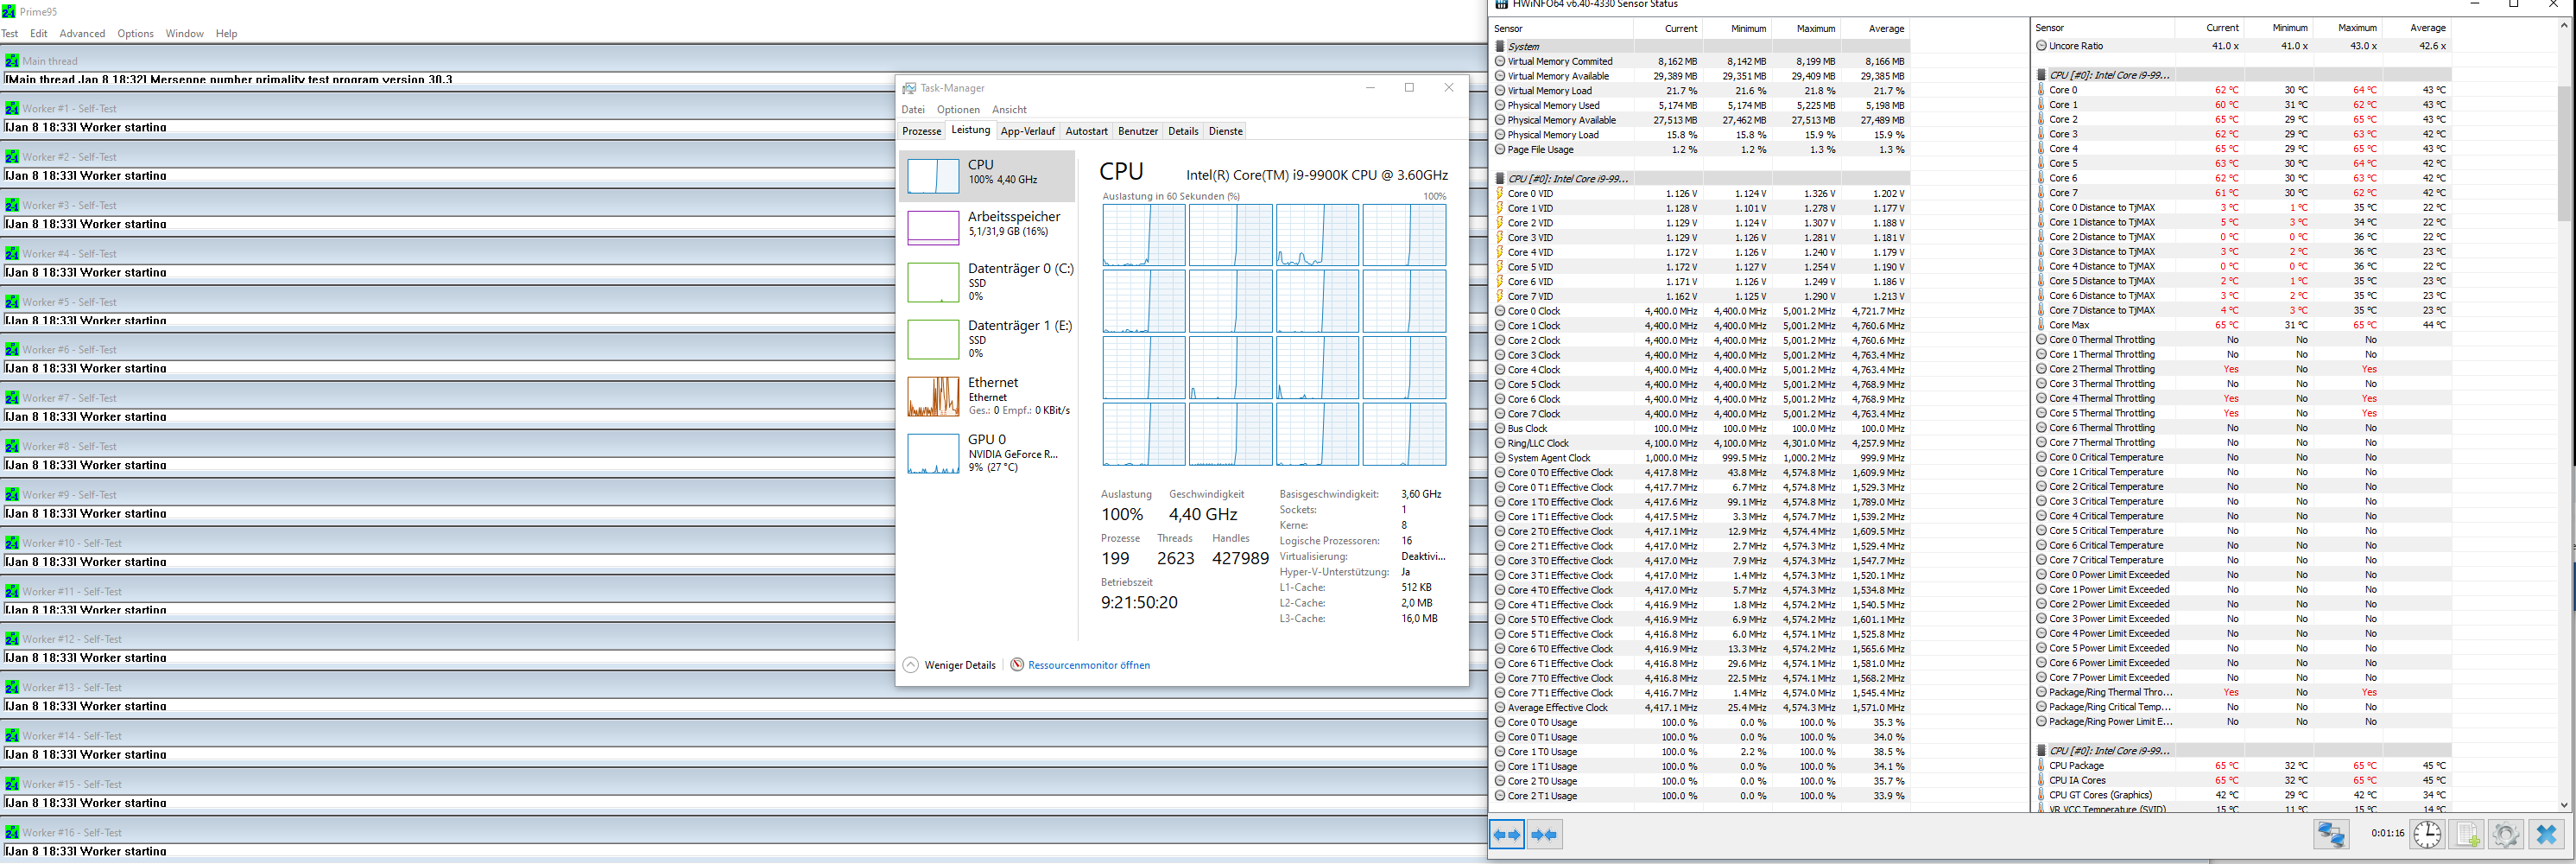The height and width of the screenshot is (864, 2576).
Task: Start HWiNFO logging with sheet-plus icon
Action: coord(2467,835)
